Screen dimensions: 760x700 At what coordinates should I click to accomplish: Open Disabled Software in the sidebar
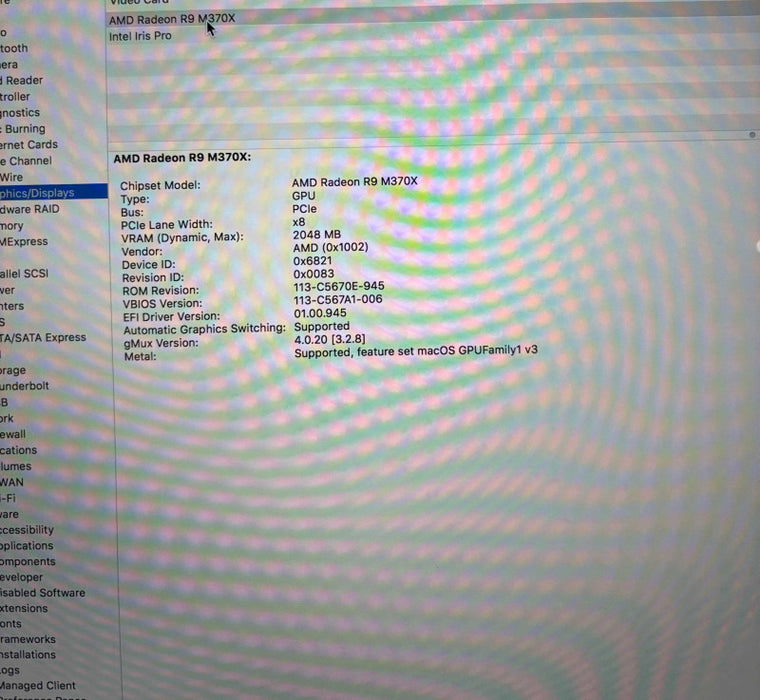click(43, 593)
